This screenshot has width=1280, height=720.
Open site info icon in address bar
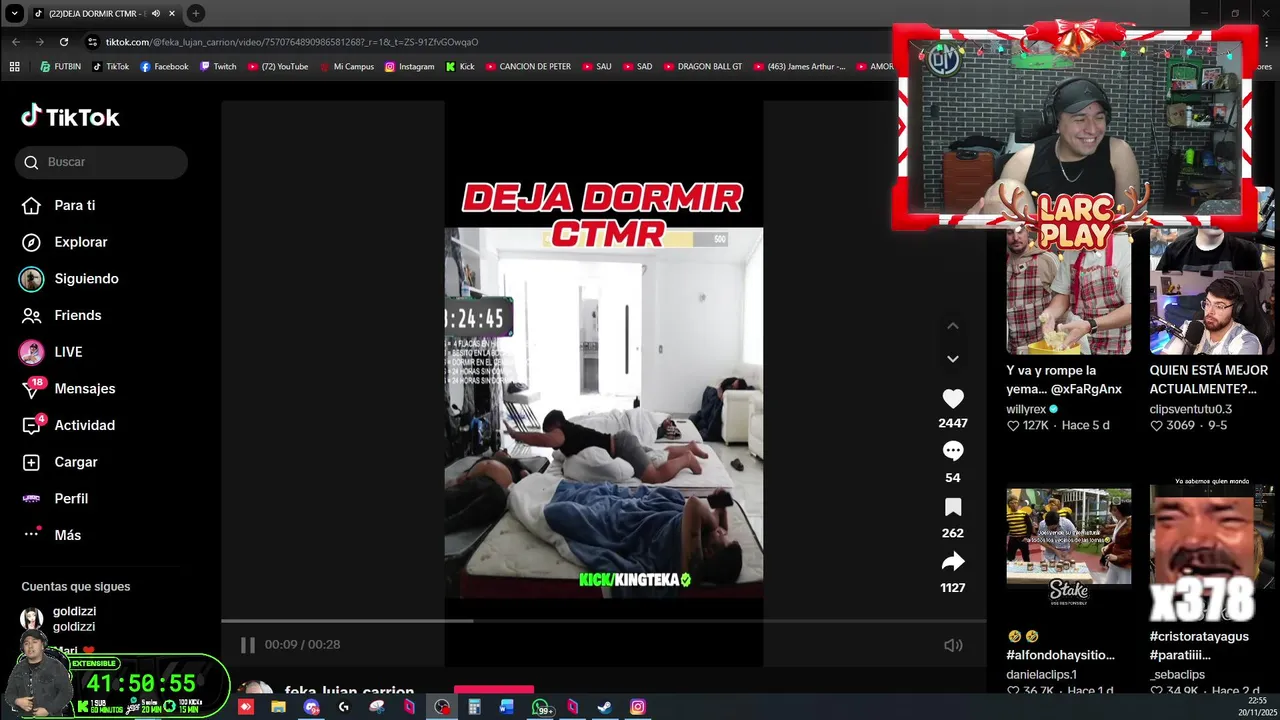(93, 42)
